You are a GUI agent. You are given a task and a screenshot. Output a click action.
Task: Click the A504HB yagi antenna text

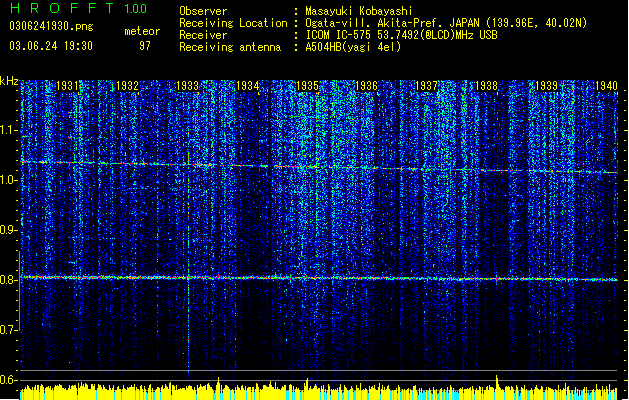(353, 47)
